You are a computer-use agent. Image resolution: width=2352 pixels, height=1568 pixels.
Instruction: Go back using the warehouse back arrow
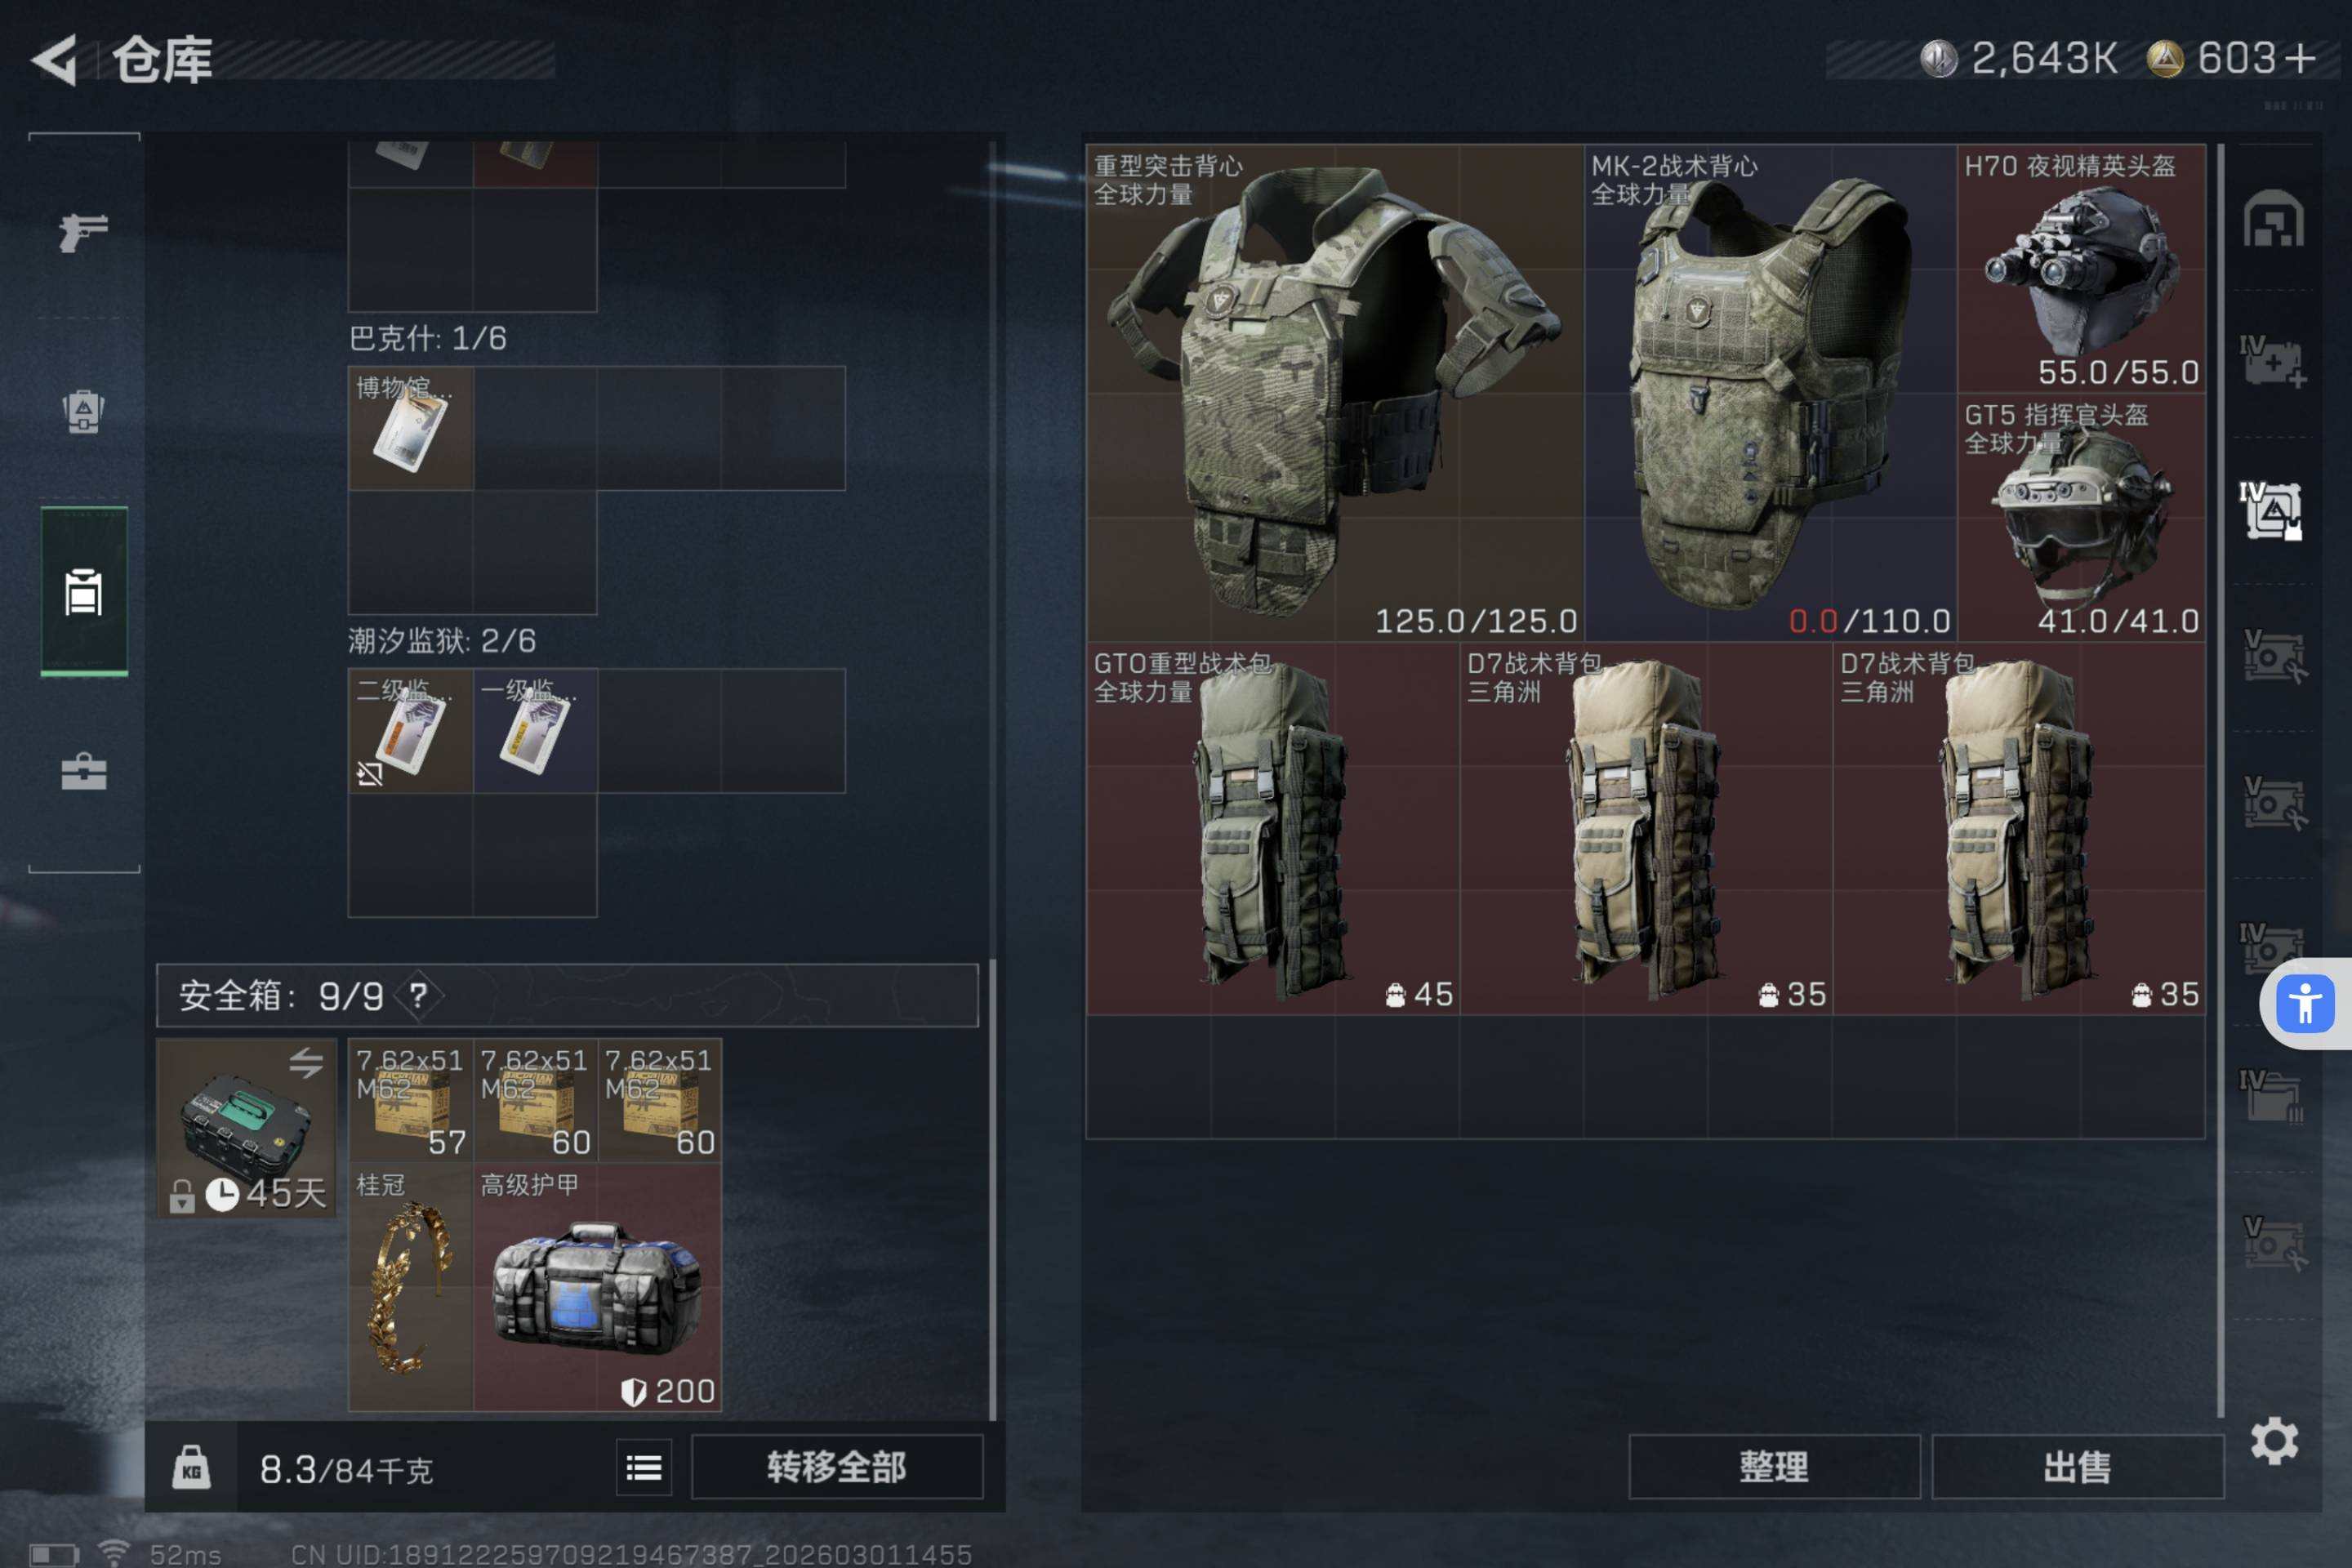point(55,60)
